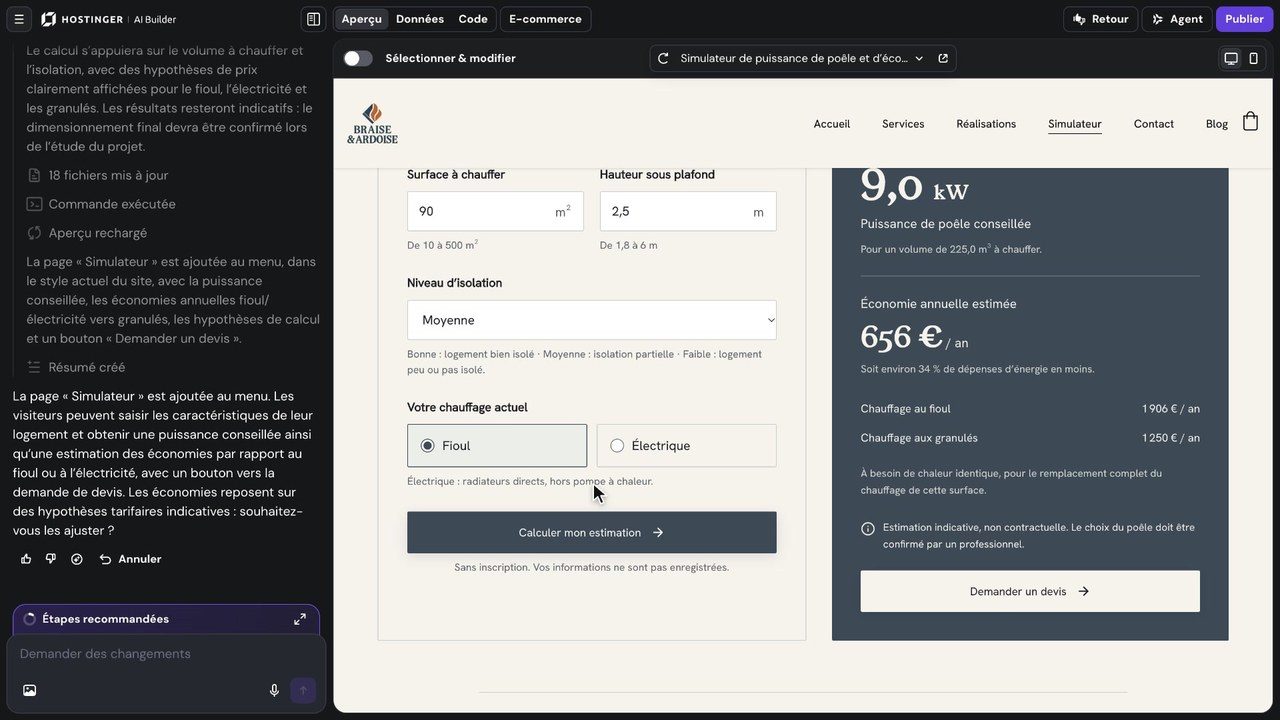Open the Agent button
The image size is (1280, 720).
click(x=1177, y=19)
